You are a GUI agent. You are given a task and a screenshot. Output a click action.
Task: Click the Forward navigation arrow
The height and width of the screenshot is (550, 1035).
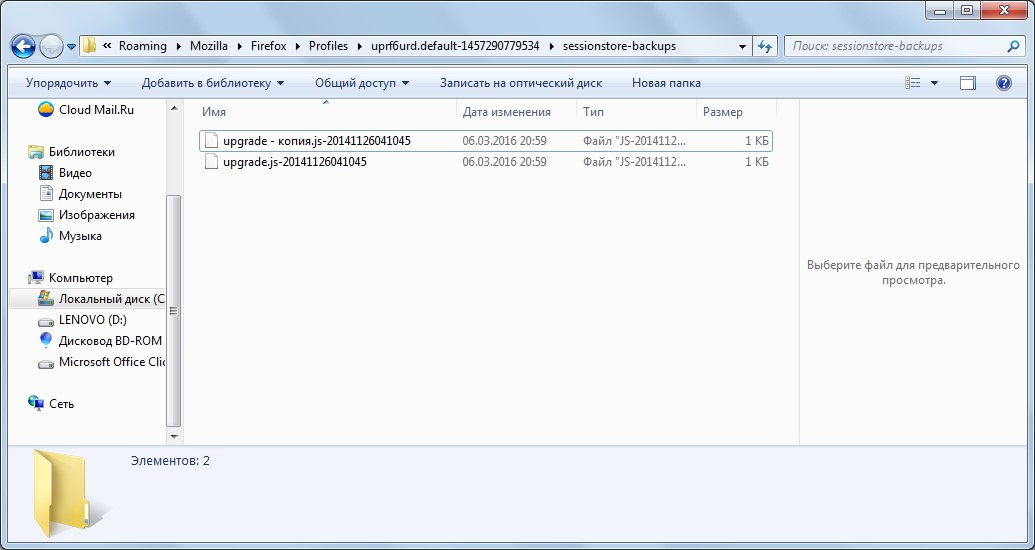(51, 46)
